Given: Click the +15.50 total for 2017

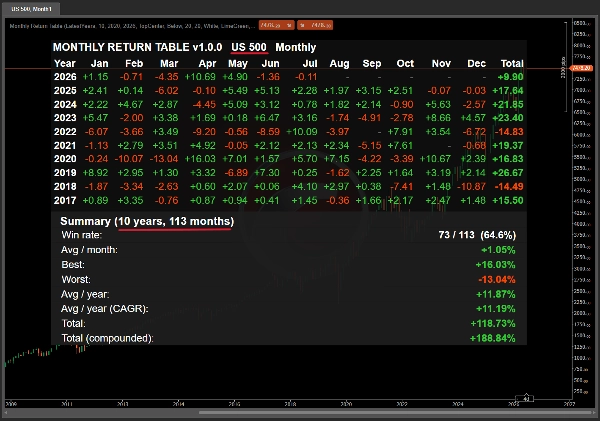Looking at the screenshot, I should (x=508, y=200).
